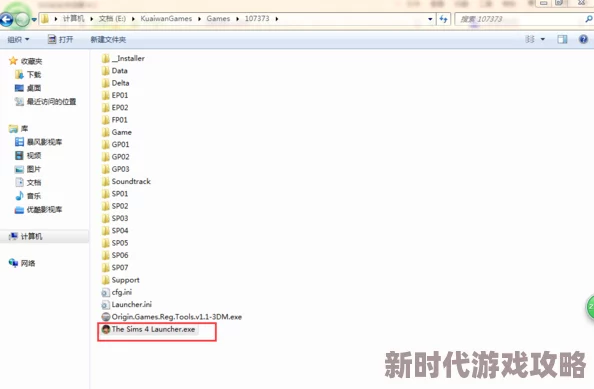The image size is (594, 389).
Task: Select the Launcher.ini file
Action: (x=127, y=305)
